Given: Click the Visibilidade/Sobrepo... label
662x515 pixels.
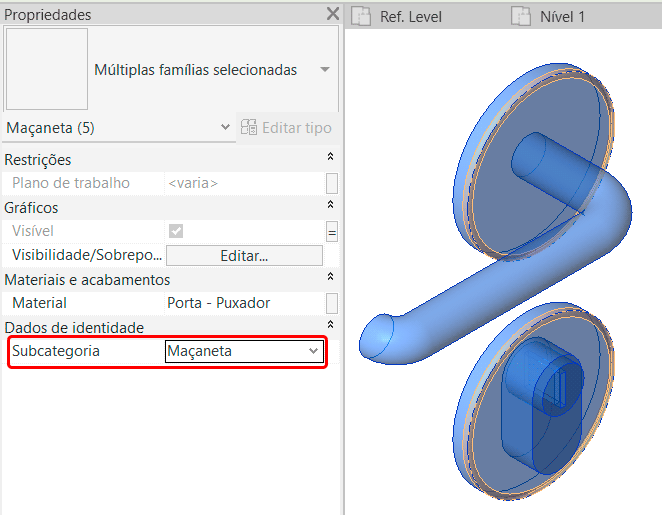Looking at the screenshot, I should [87, 255].
